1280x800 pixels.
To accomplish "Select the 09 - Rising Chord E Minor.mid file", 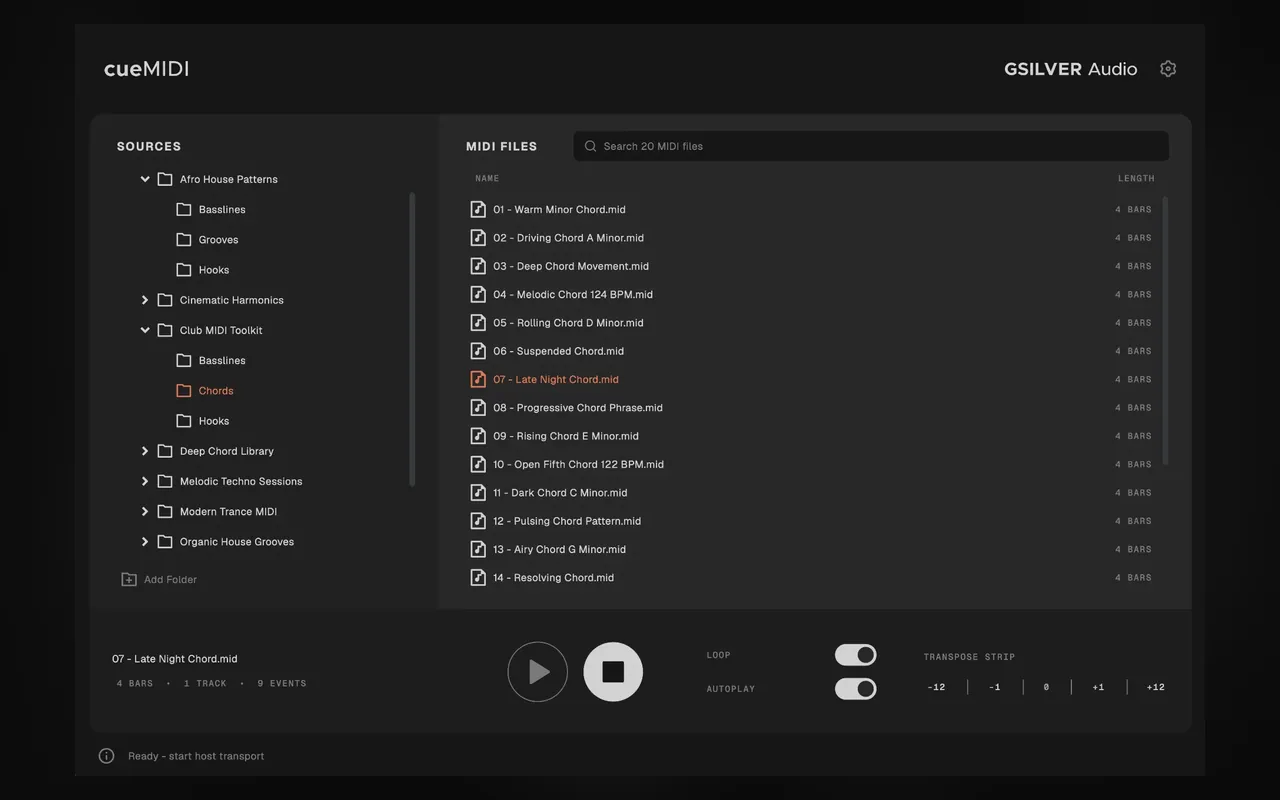I will click(x=812, y=436).
